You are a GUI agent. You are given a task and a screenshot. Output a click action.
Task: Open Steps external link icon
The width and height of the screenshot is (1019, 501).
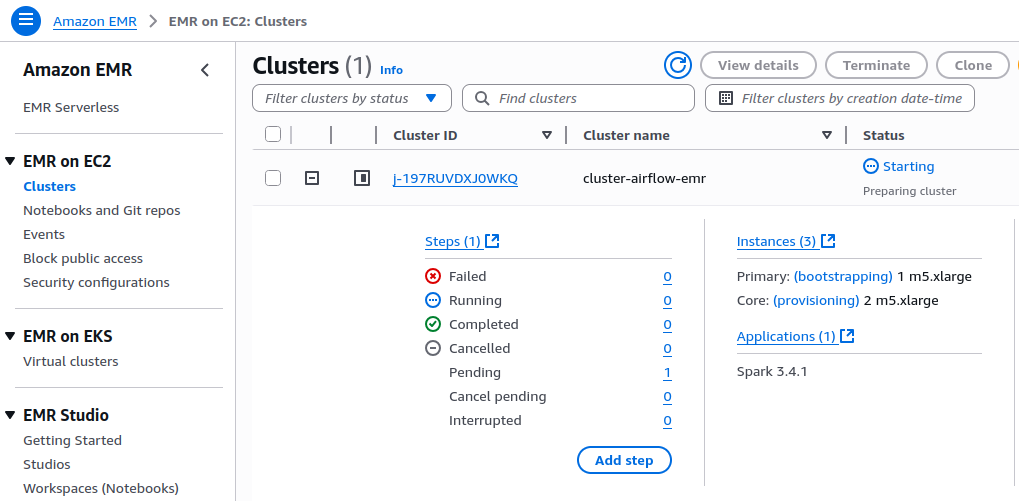492,242
